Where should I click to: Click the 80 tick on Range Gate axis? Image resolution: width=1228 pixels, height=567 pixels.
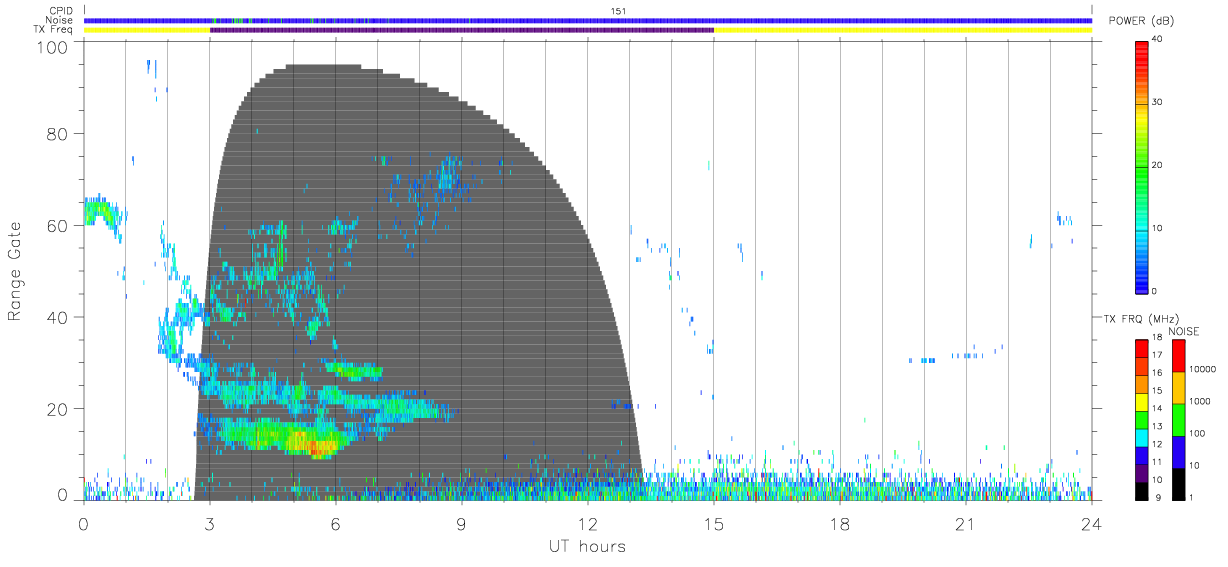coord(58,134)
